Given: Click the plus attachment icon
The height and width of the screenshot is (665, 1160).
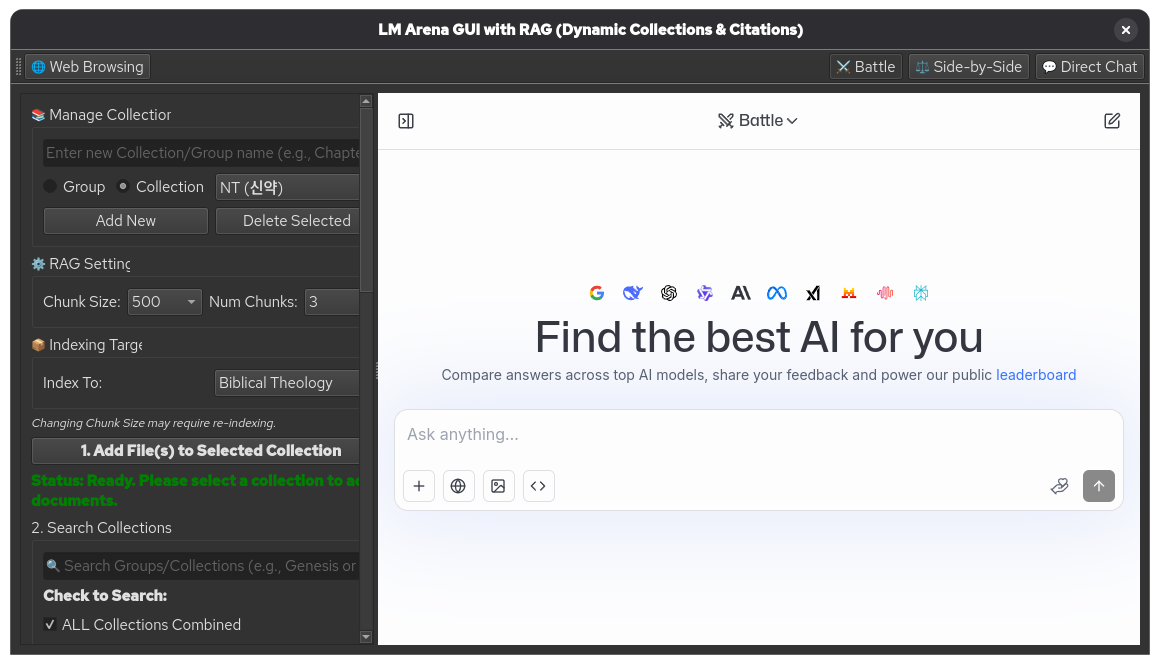Looking at the screenshot, I should [419, 486].
